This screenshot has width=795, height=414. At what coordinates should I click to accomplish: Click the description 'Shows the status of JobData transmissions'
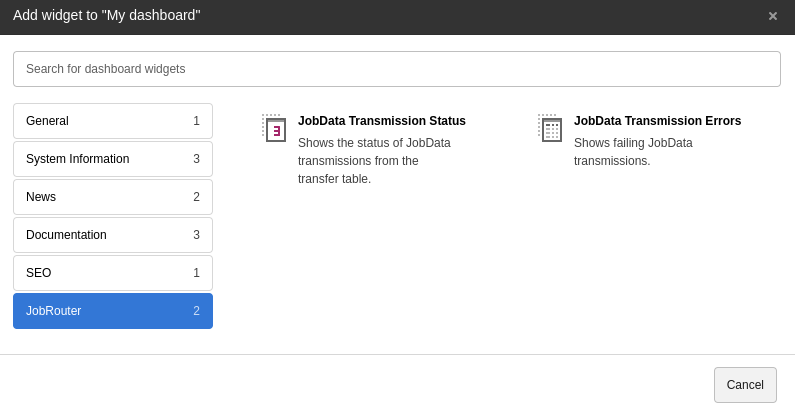[374, 161]
